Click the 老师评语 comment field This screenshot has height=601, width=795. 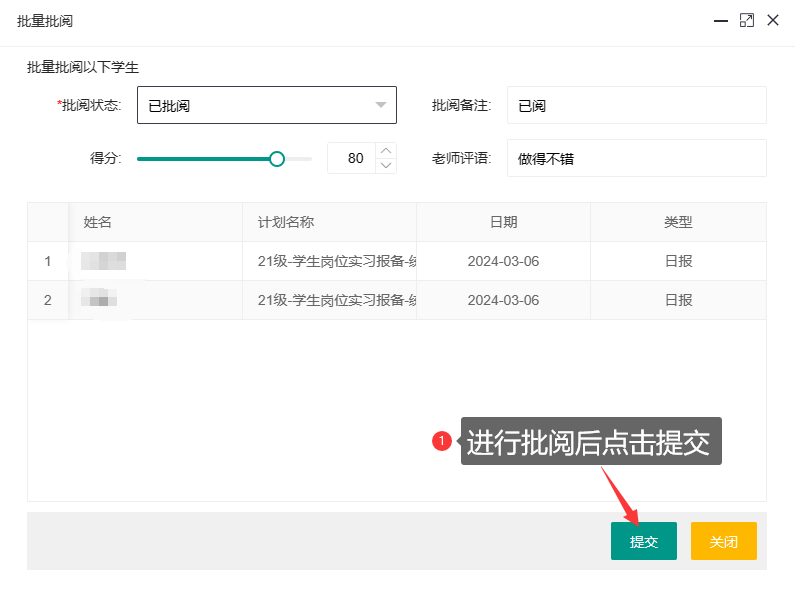pos(636,158)
